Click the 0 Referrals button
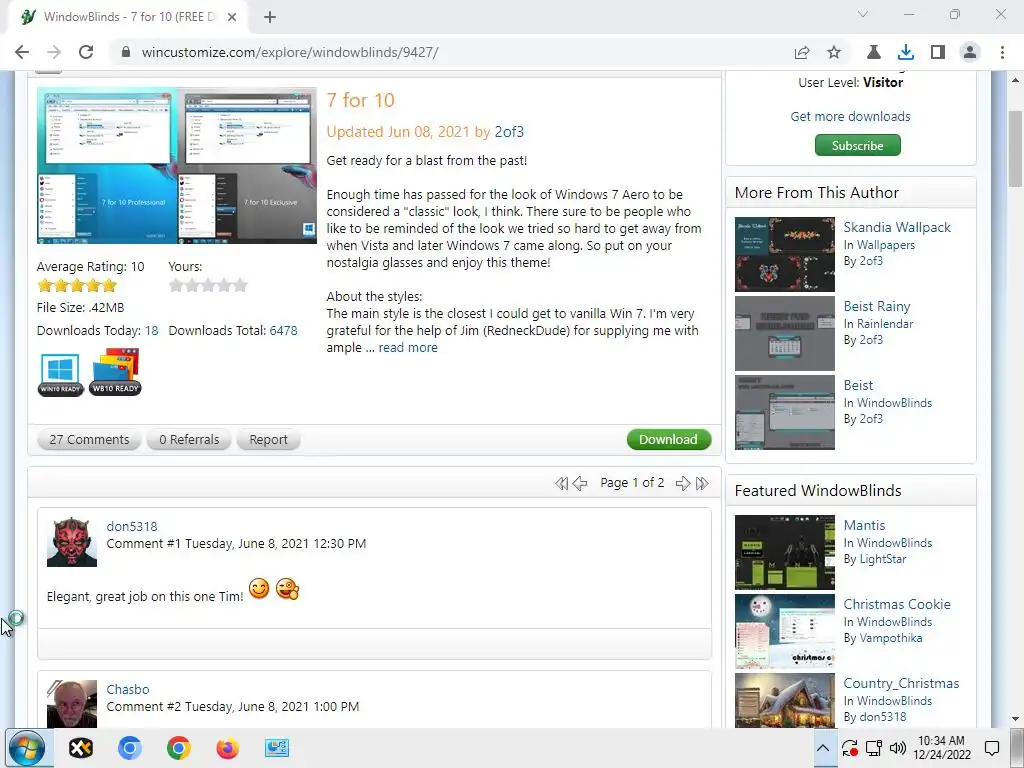 [189, 440]
